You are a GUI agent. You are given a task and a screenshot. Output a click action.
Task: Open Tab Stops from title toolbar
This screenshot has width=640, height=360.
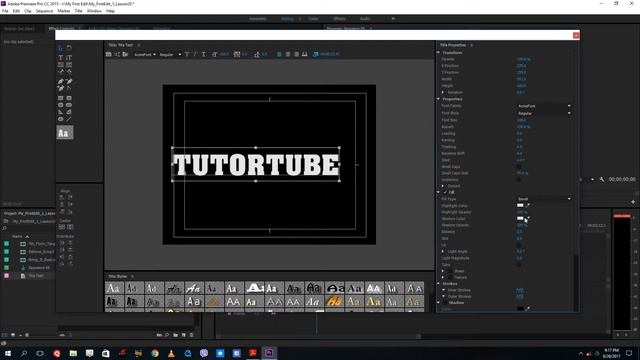304,54
